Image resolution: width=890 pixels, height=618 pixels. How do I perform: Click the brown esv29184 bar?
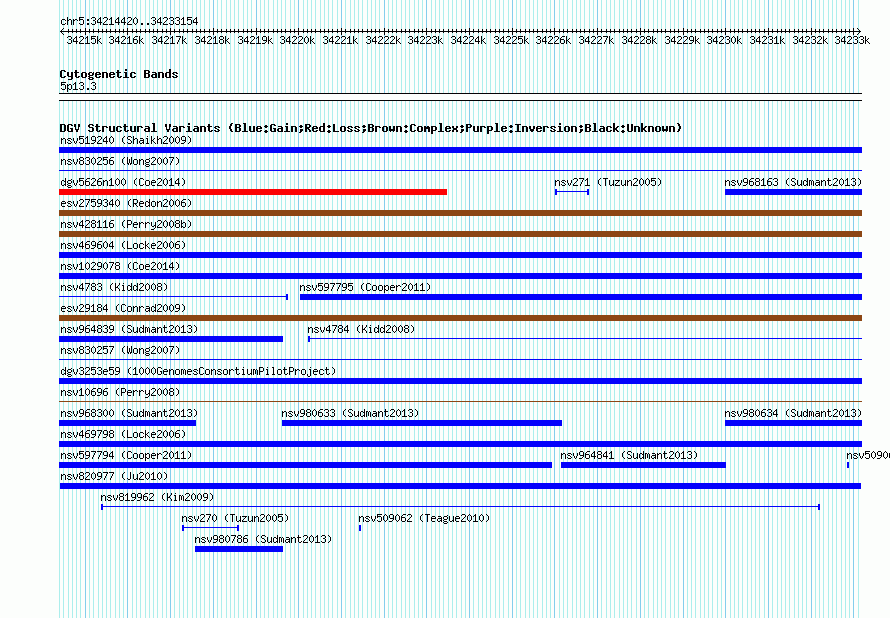pos(460,318)
